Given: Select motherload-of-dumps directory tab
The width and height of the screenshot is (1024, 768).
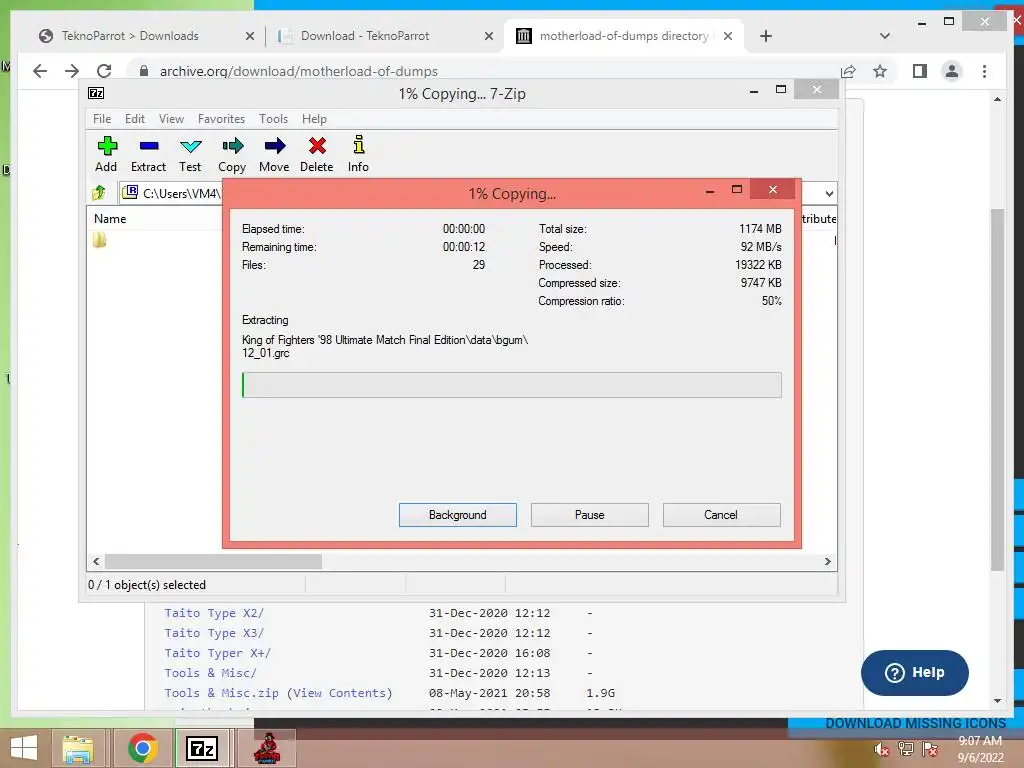Looking at the screenshot, I should coord(624,36).
